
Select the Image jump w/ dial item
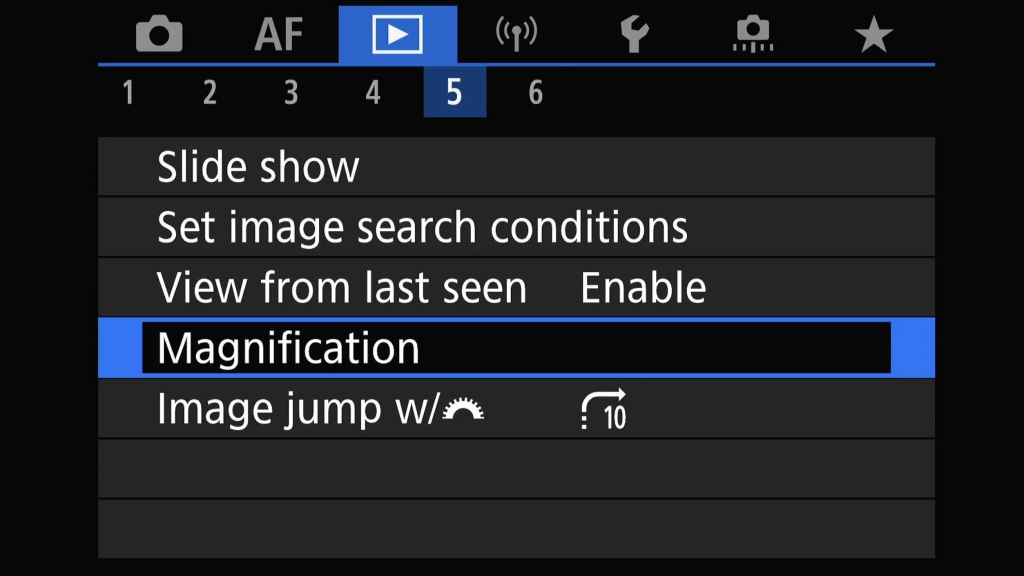click(x=516, y=408)
